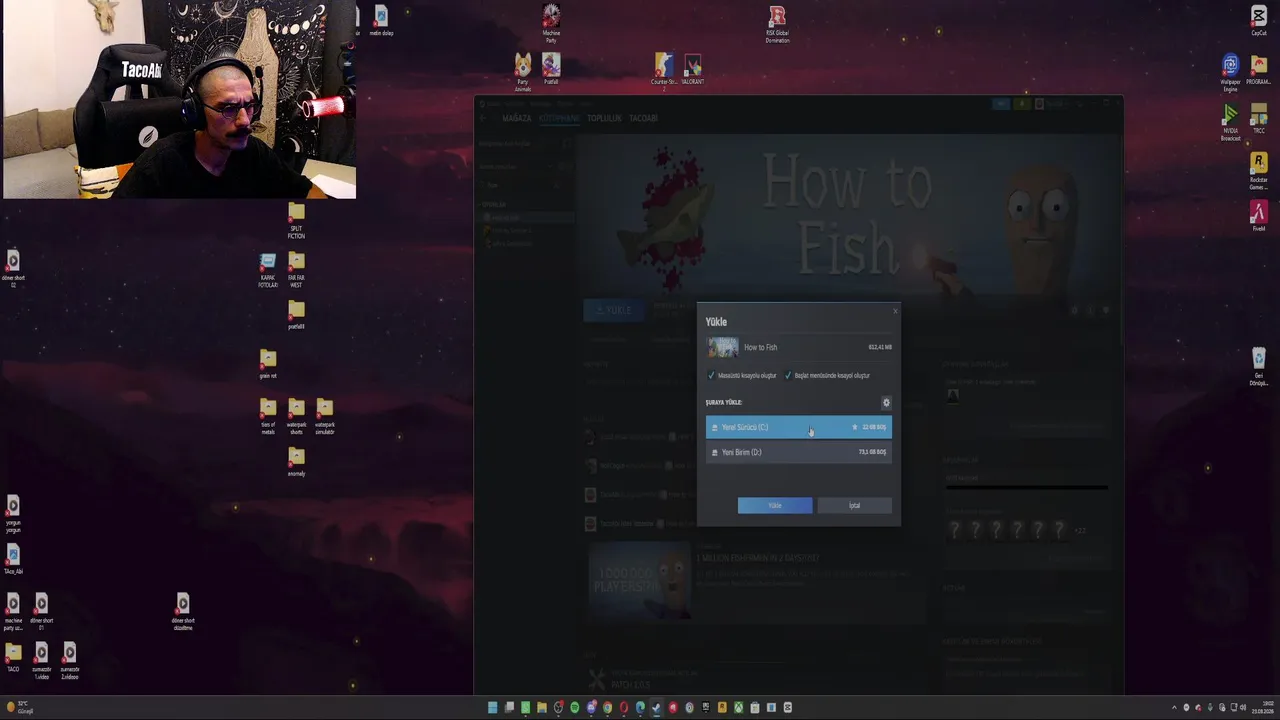Open Wallpaper Engine desktop shortcut
The width and height of the screenshot is (1280, 720).
tap(1231, 74)
